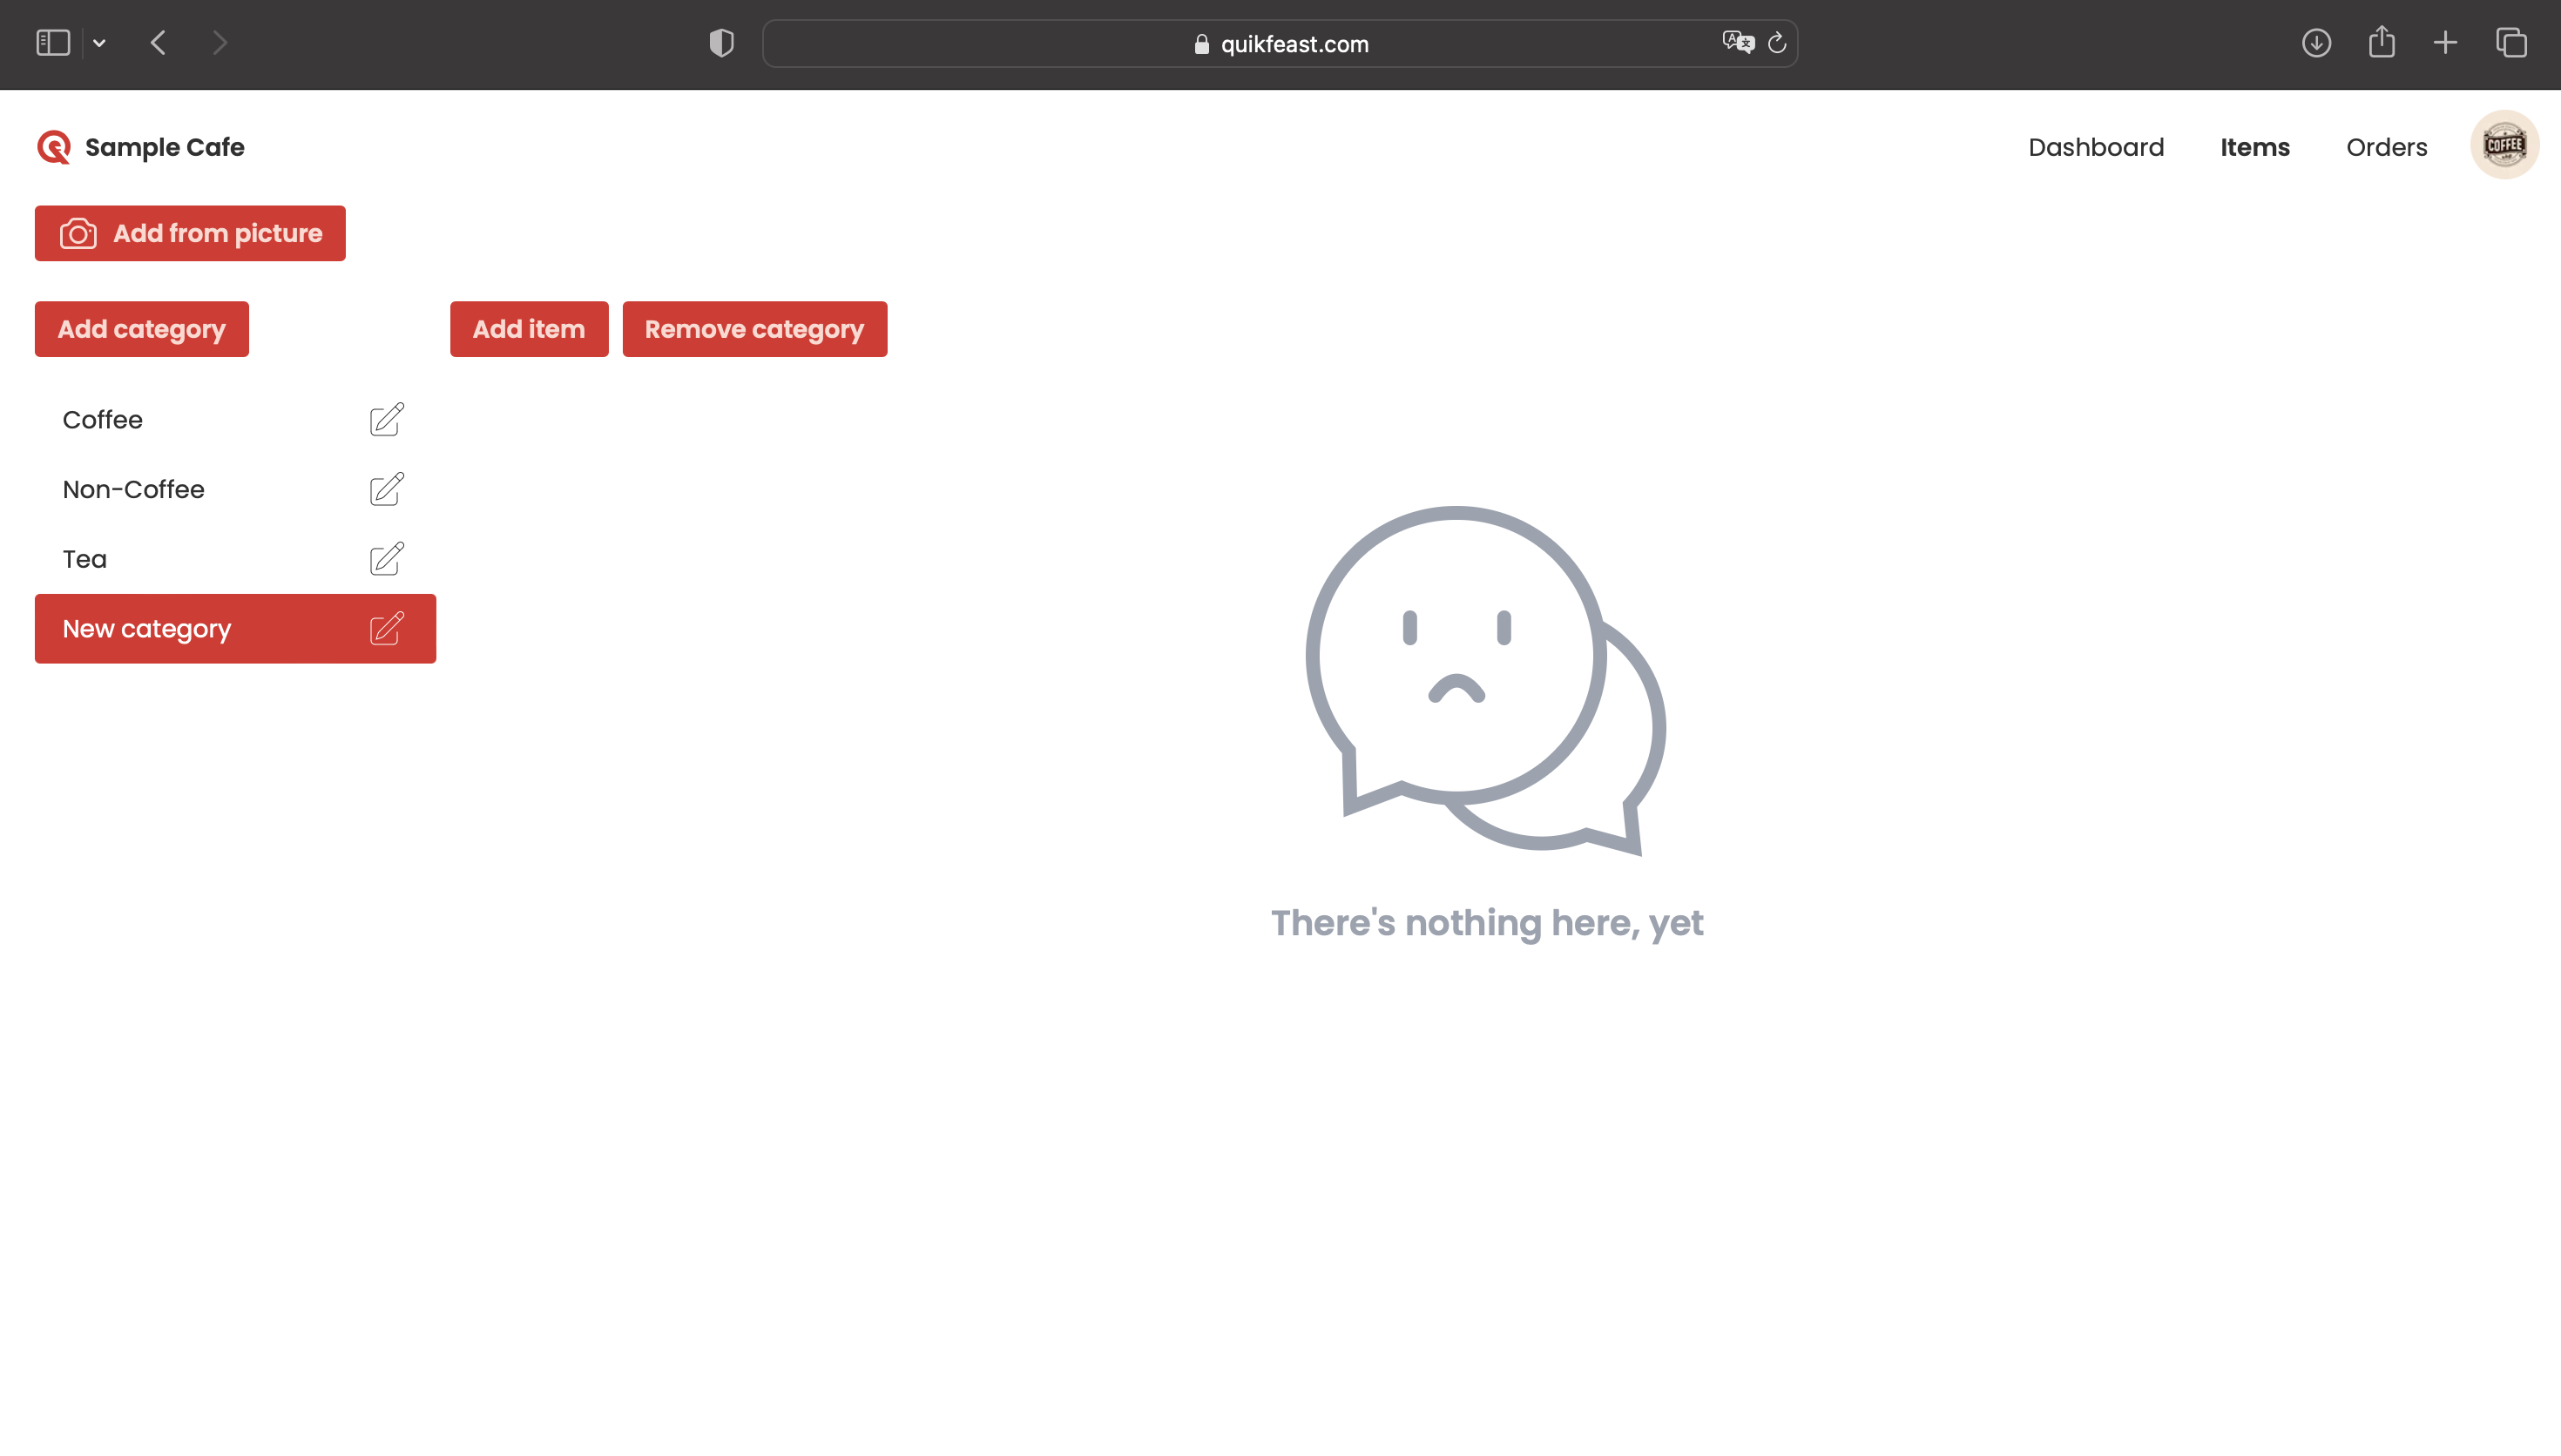Click the Dashboard navigation tab
Image resolution: width=2561 pixels, height=1456 pixels.
coord(2095,146)
